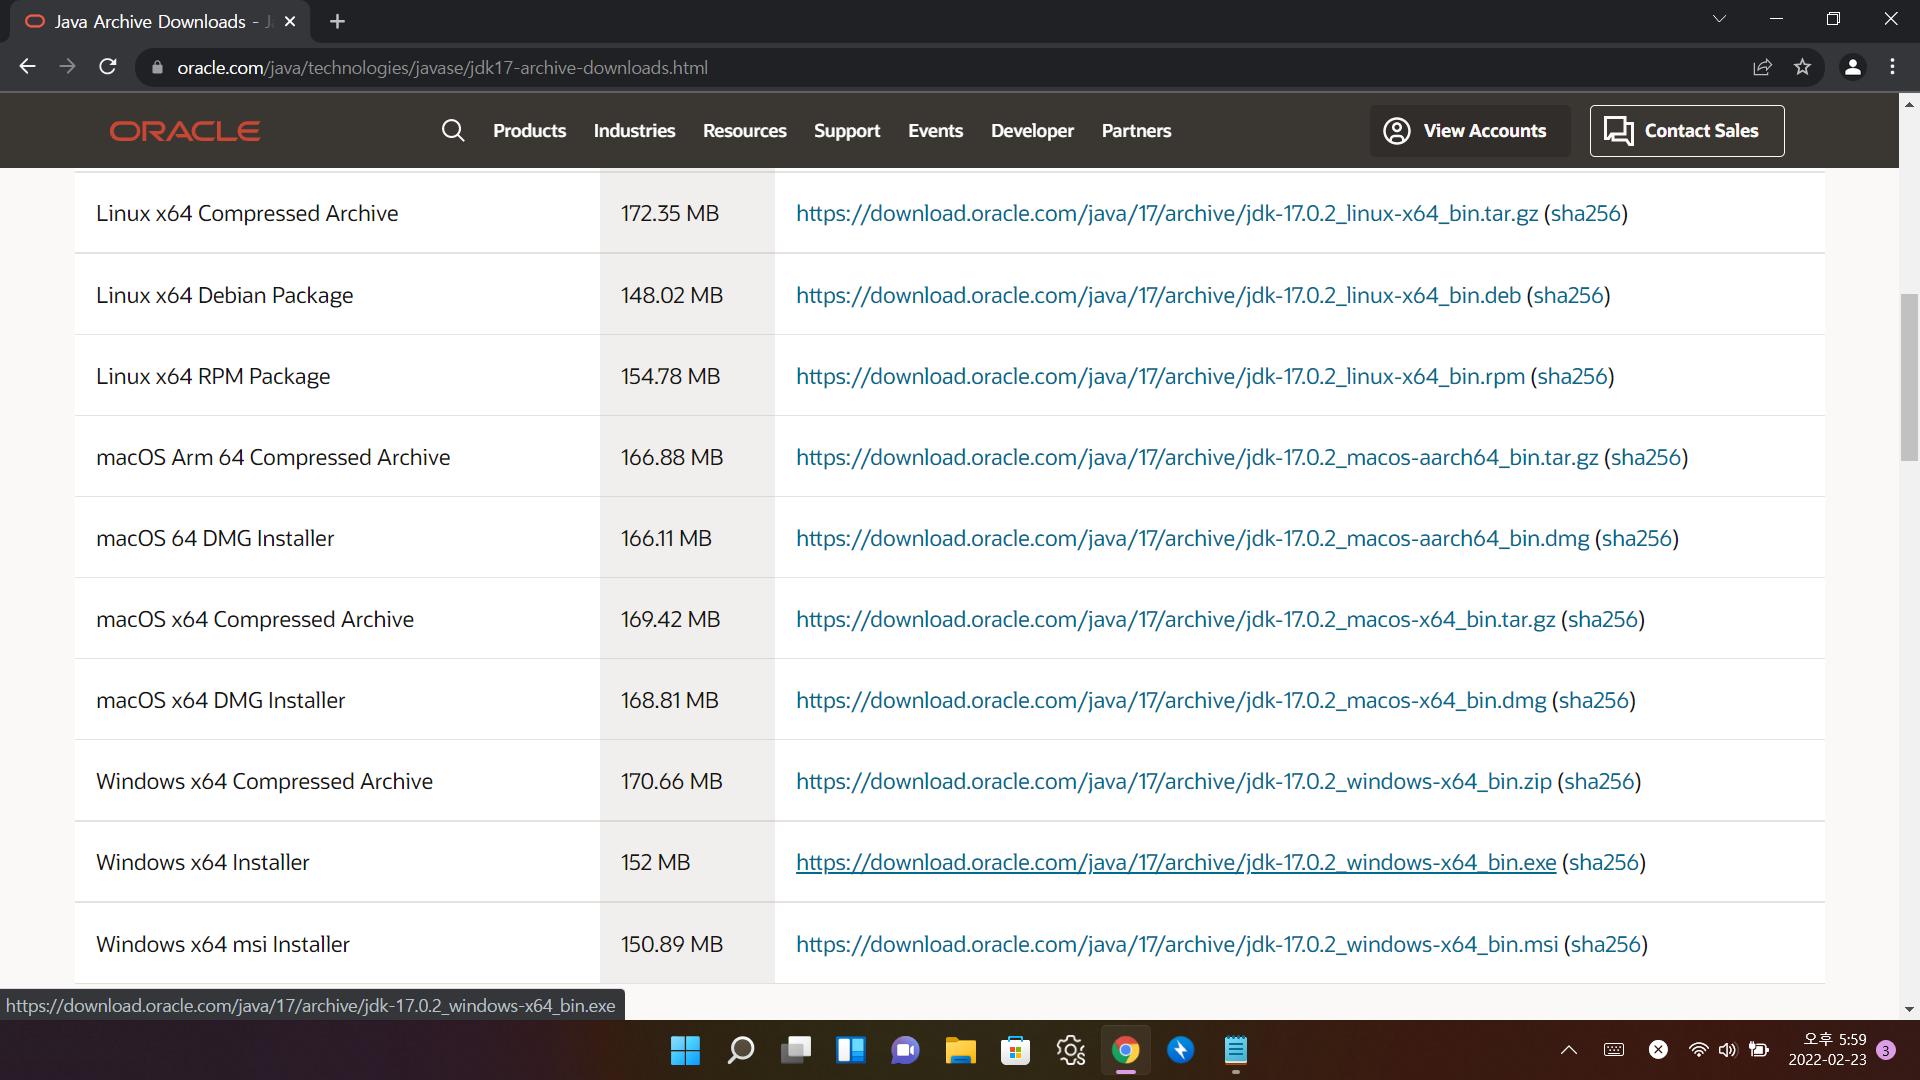
Task: Reload the page with the refresh icon
Action: (x=108, y=67)
